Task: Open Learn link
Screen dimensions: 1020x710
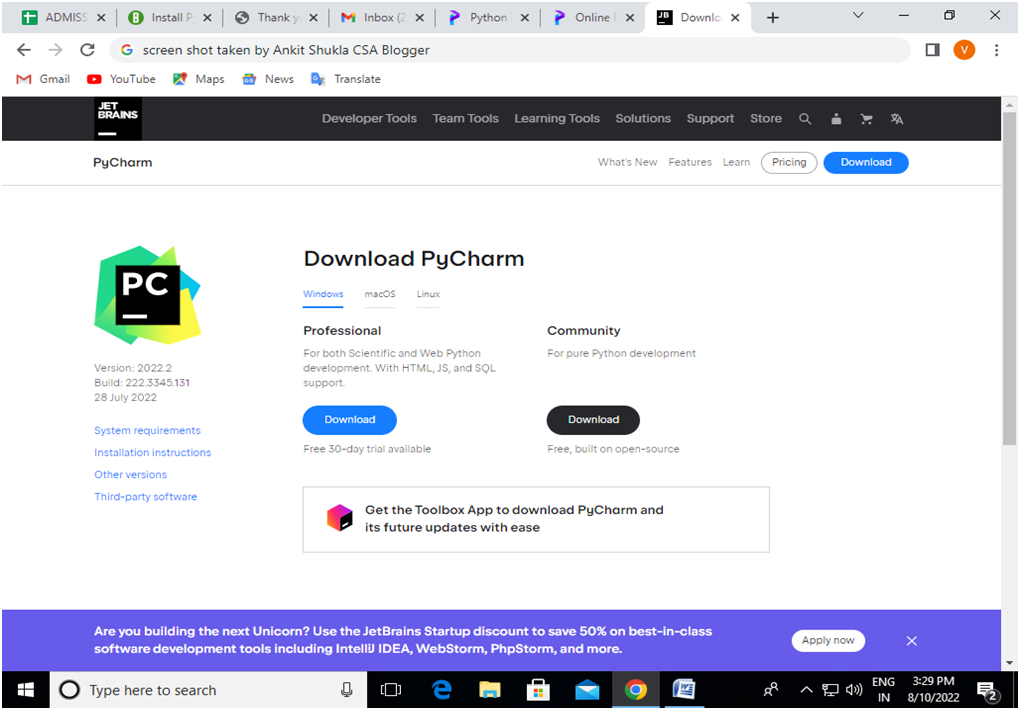Action: pos(736,162)
